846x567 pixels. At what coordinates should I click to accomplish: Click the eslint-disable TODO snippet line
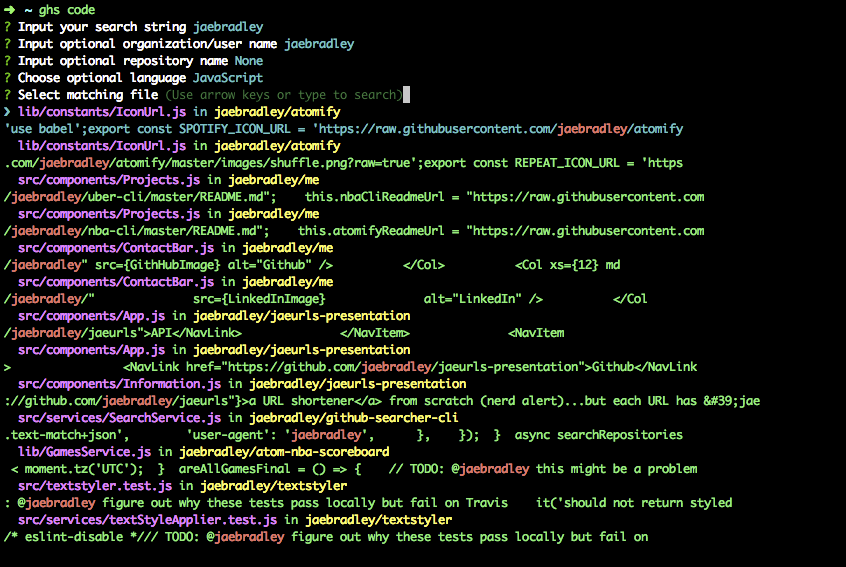[326, 537]
